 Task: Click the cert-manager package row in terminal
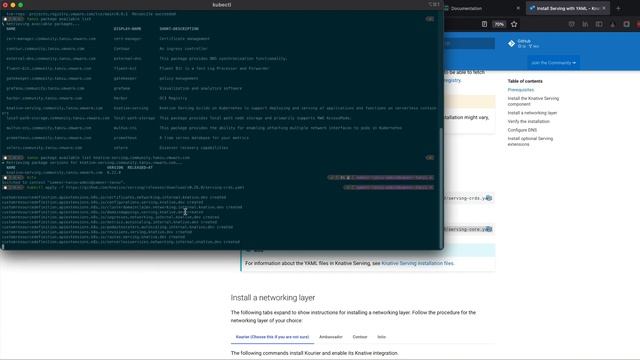108,39
